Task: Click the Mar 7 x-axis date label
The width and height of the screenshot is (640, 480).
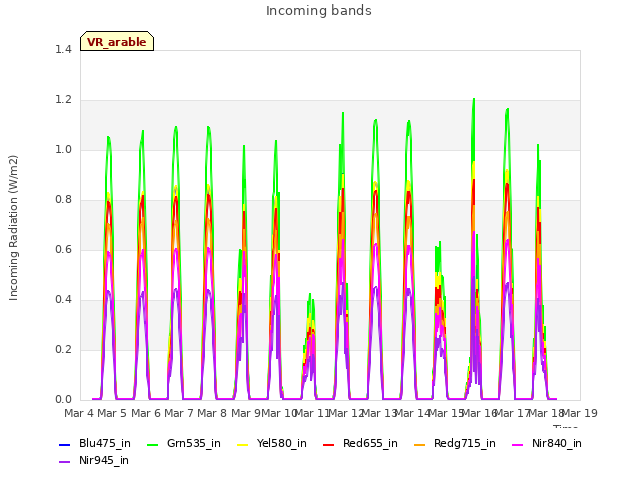Action: (x=179, y=413)
